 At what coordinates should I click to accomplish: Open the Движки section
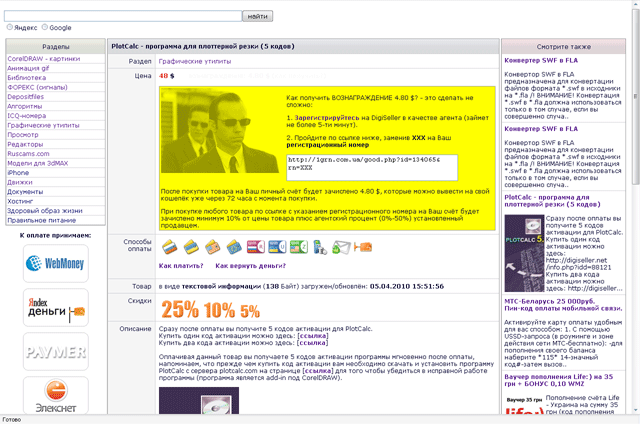pos(20,182)
